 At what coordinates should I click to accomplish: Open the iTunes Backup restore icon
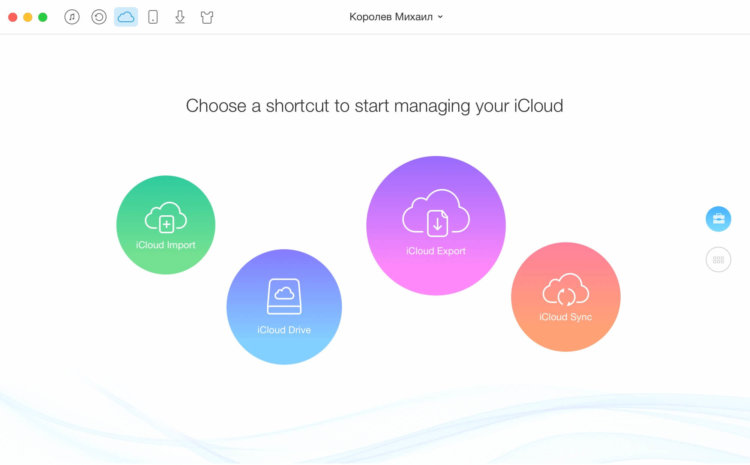pyautogui.click(x=99, y=17)
